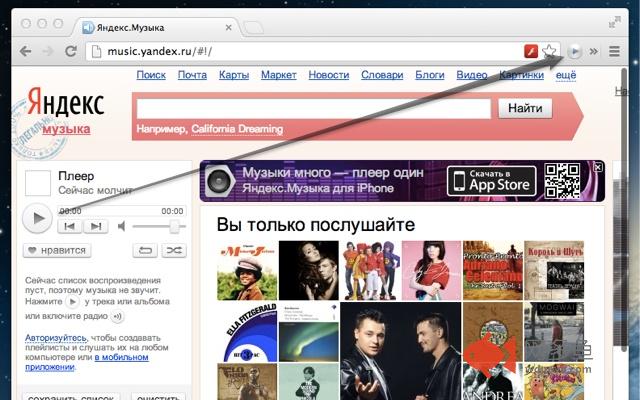Click the play extension button in toolbar

[574, 51]
